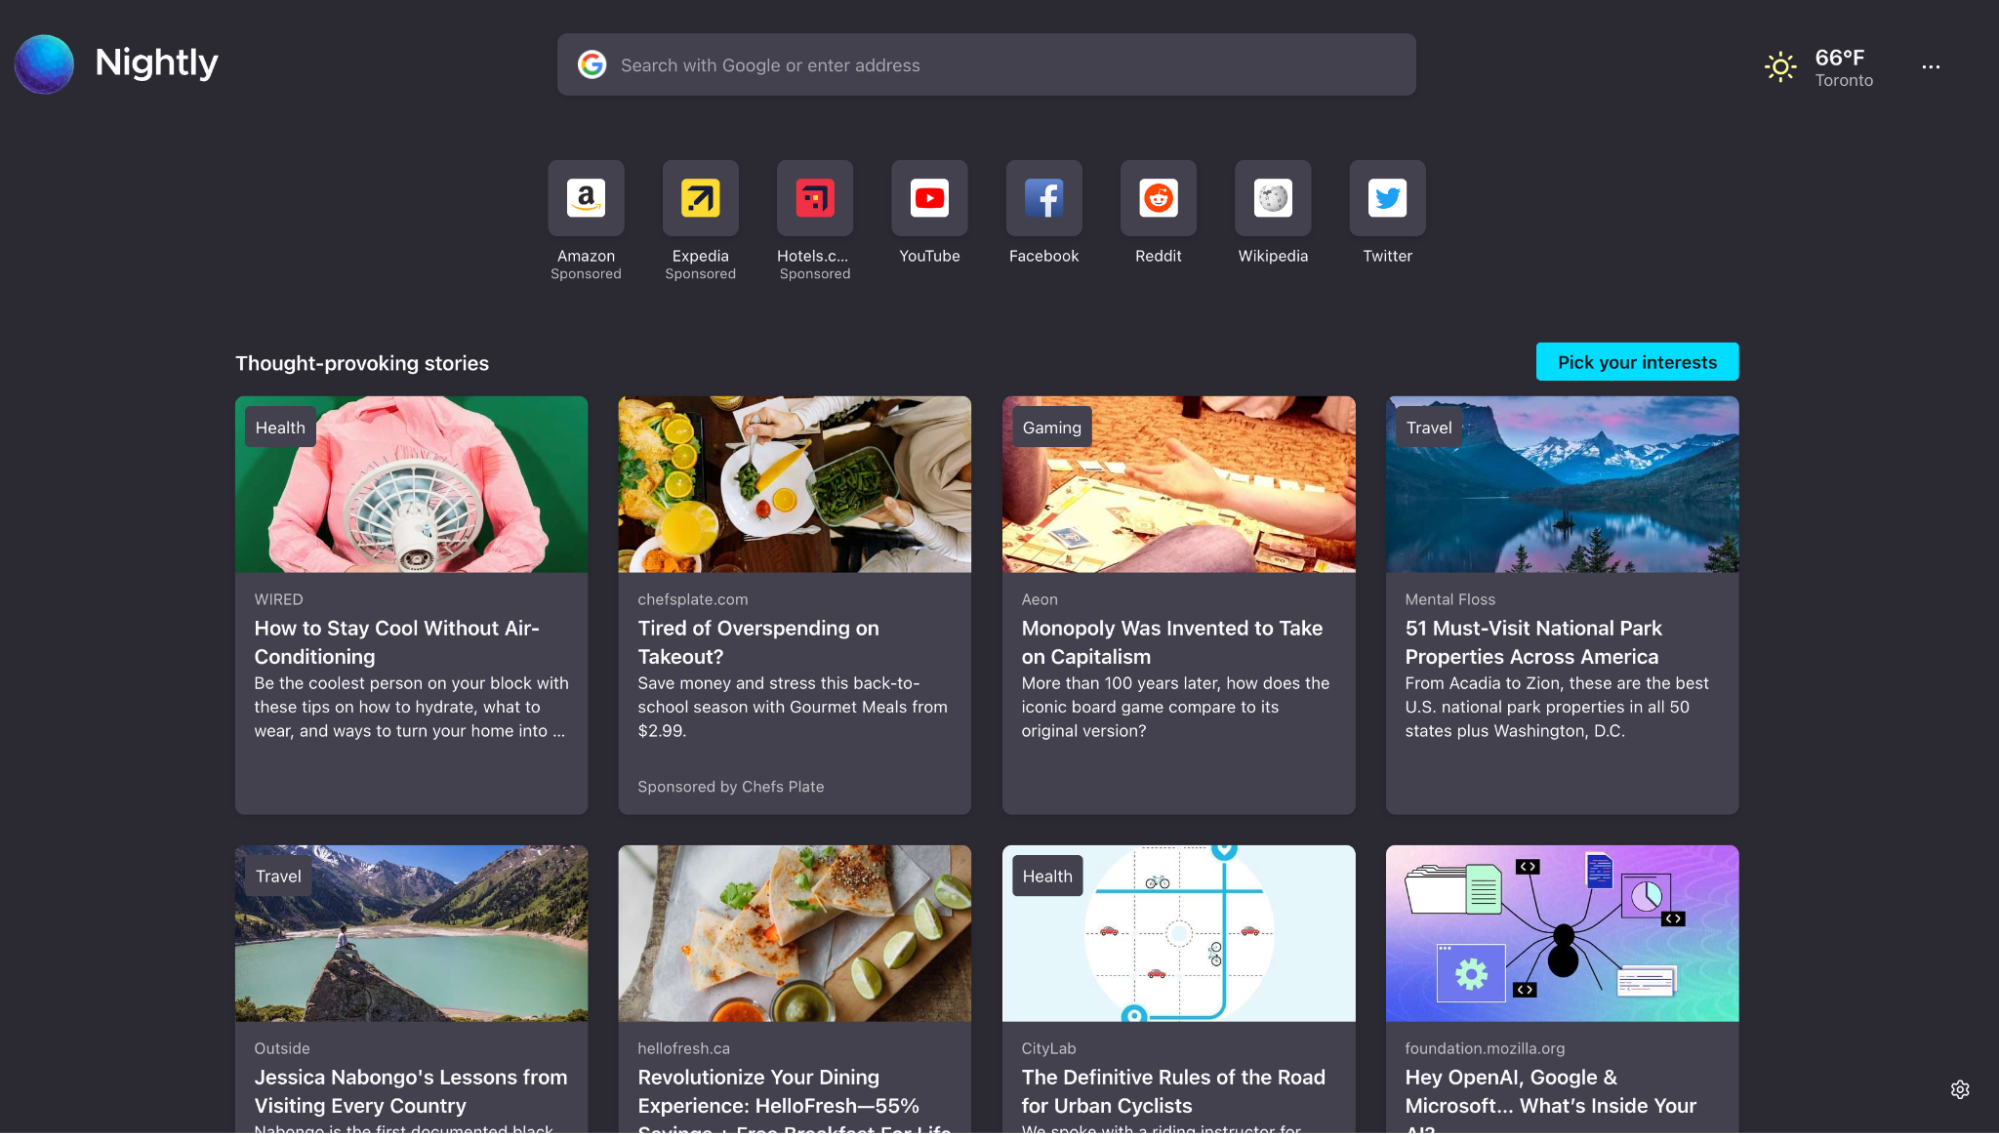Open the Monopoly board game article thumbnail

(1179, 484)
